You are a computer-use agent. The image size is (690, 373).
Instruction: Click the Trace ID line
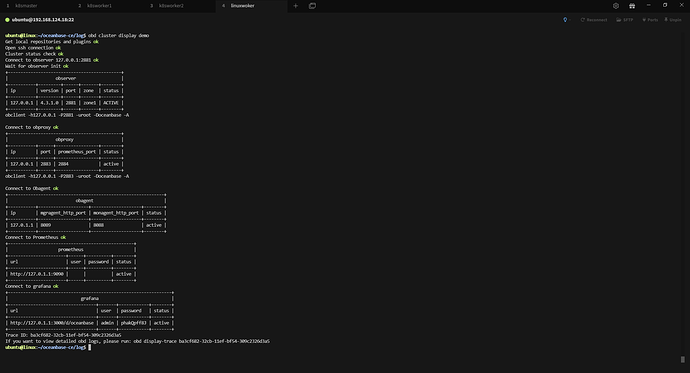click(63, 335)
